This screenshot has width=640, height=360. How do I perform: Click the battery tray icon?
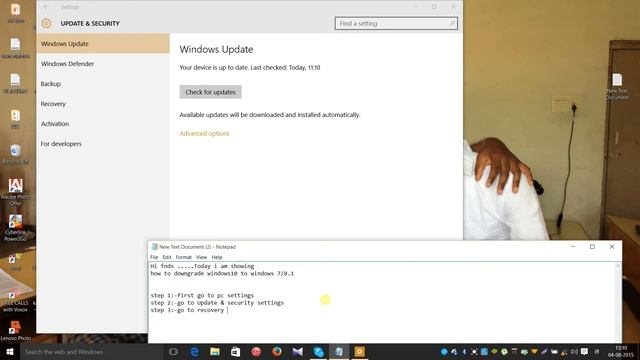click(554, 352)
